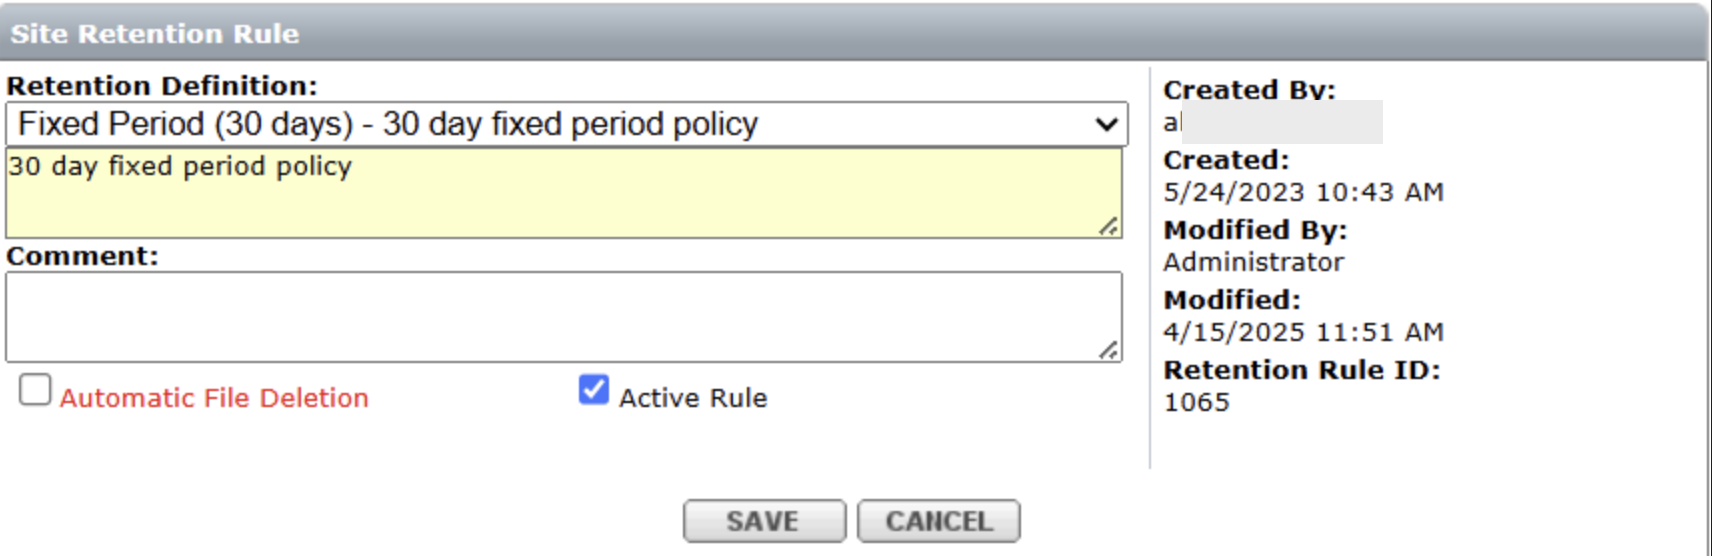Click the Retention Rule ID value 1065
The height and width of the screenshot is (556, 1712).
click(1197, 402)
